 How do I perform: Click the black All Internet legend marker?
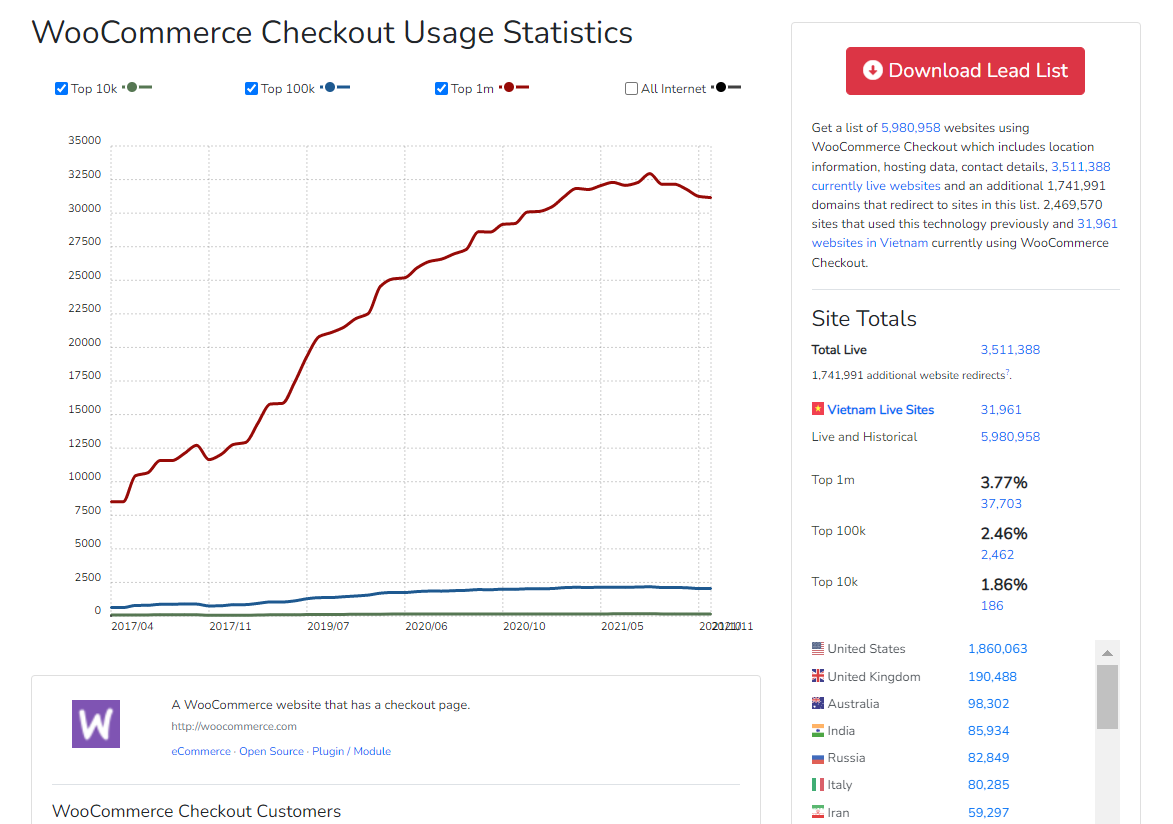click(726, 88)
